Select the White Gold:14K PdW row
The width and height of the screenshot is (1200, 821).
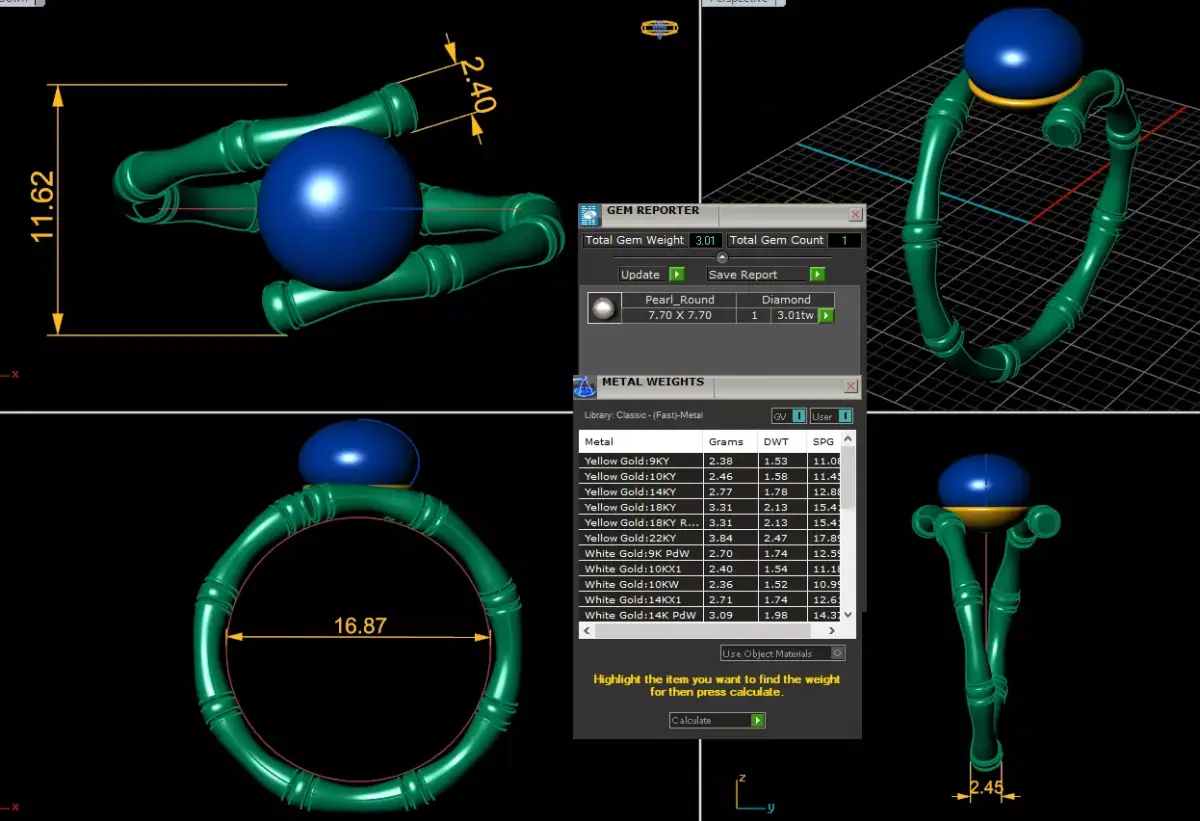click(710, 615)
